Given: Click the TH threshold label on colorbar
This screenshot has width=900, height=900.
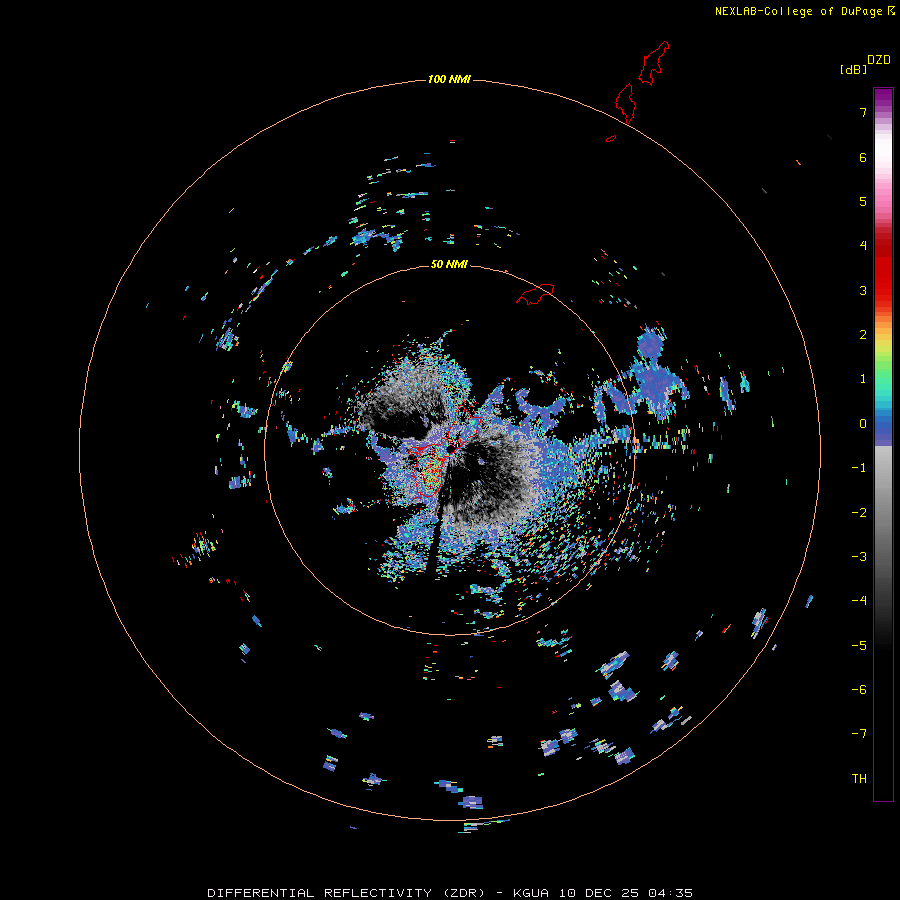Looking at the screenshot, I should point(859,779).
